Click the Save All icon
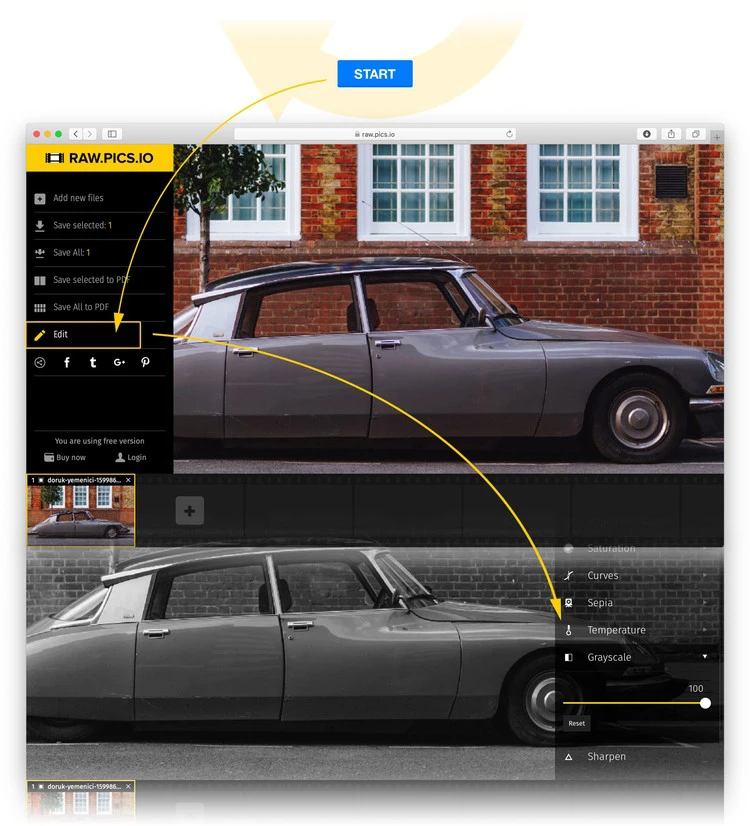Screen dimensions: 750x826 coord(40,253)
